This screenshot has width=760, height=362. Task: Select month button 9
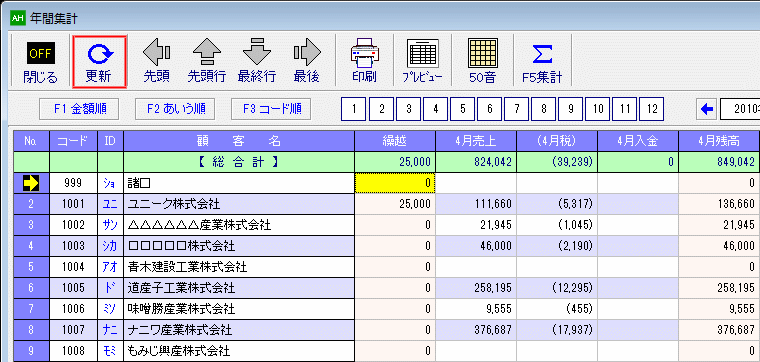(x=570, y=109)
